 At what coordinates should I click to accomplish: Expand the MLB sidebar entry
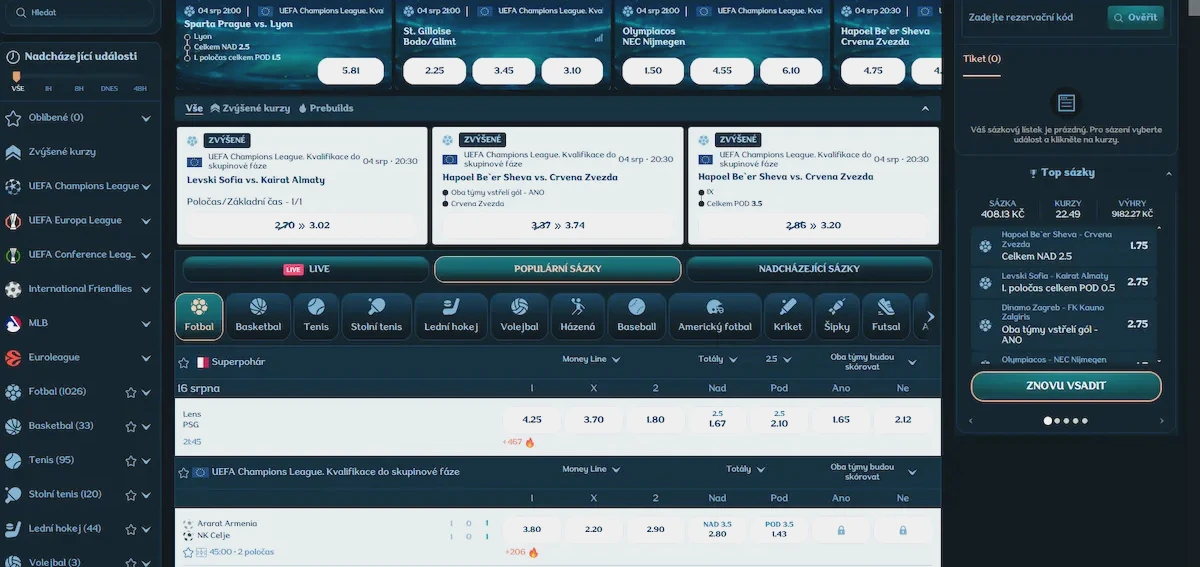coord(146,324)
